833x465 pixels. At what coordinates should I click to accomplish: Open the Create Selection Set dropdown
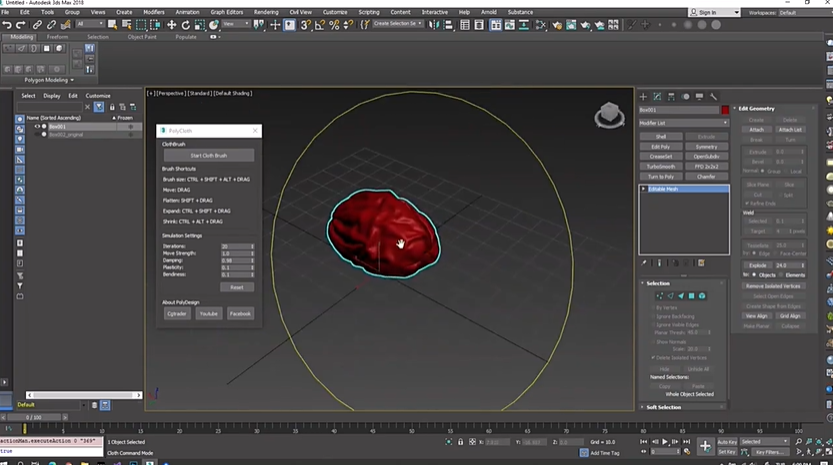point(397,24)
